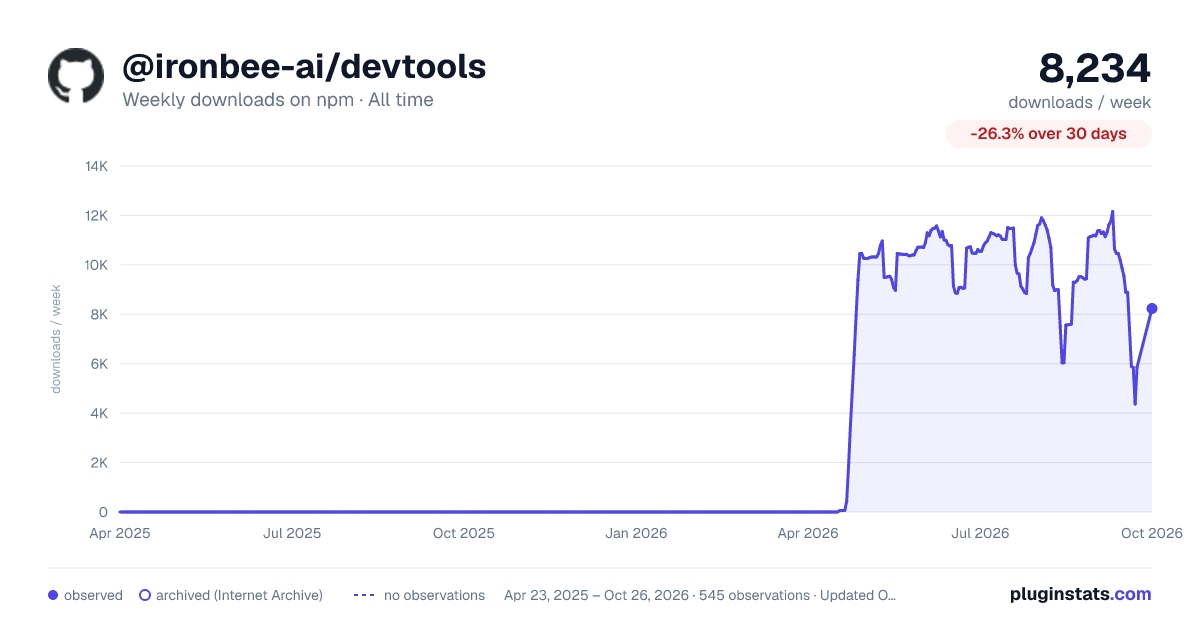Click the @ironbee-ai/devtools package title
1200x630 pixels.
pos(304,66)
